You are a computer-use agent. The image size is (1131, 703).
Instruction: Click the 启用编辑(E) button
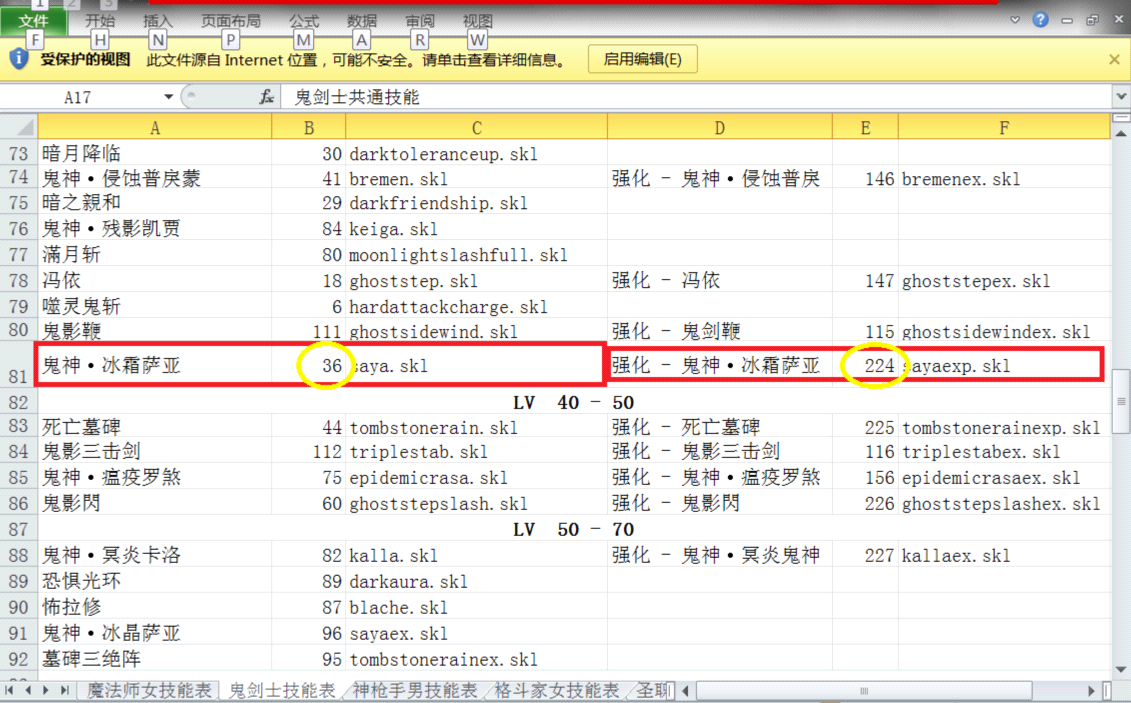(642, 60)
